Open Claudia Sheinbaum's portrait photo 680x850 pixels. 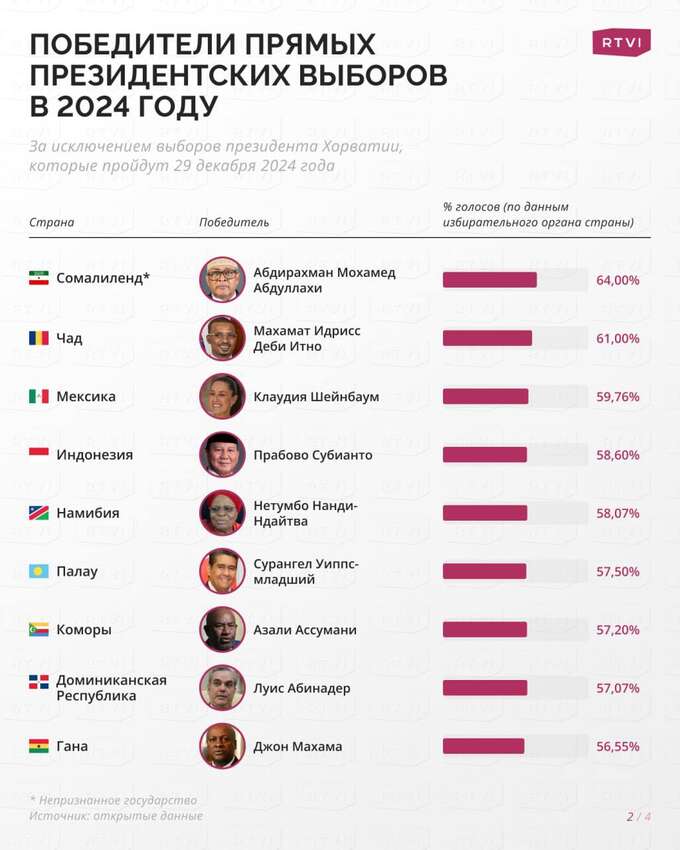coord(222,396)
